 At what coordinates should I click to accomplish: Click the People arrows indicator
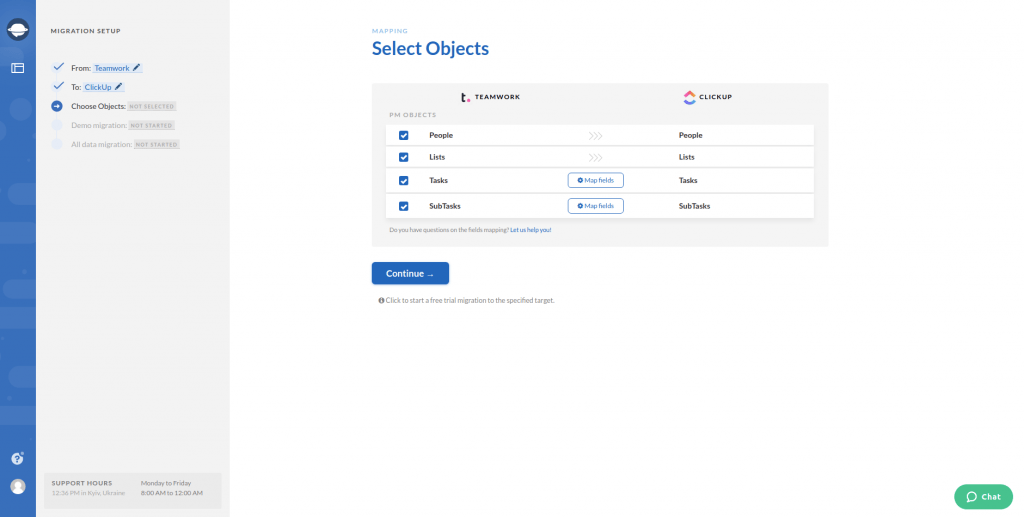[x=595, y=136]
